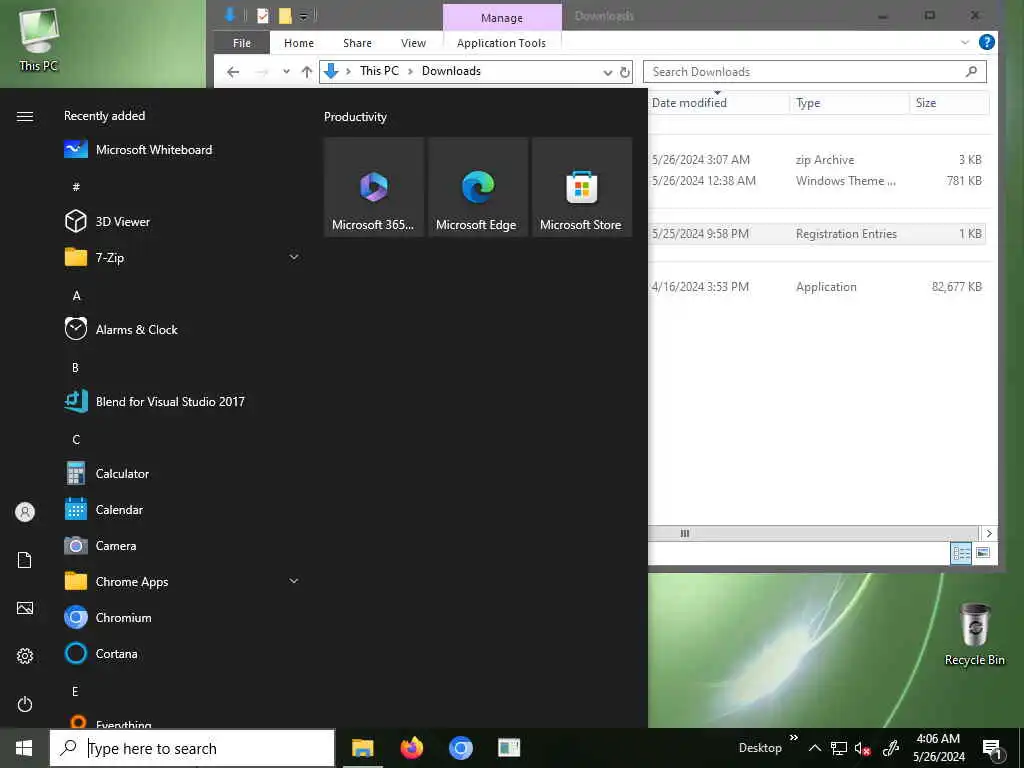
Task: Open the notification center icon
Action: click(992, 749)
